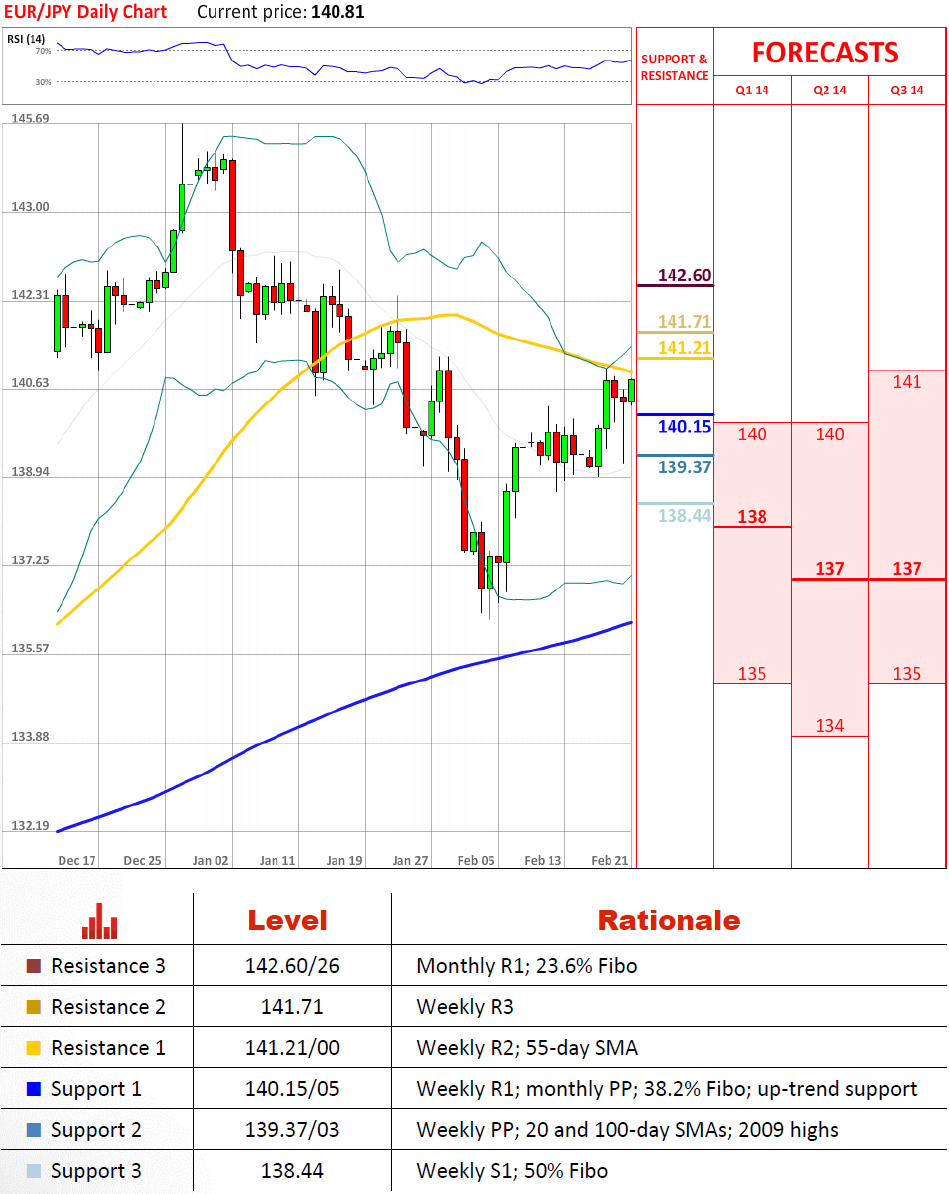The width and height of the screenshot is (949, 1194).
Task: Select the 138.44 support level label
Action: pyautogui.click(x=684, y=515)
